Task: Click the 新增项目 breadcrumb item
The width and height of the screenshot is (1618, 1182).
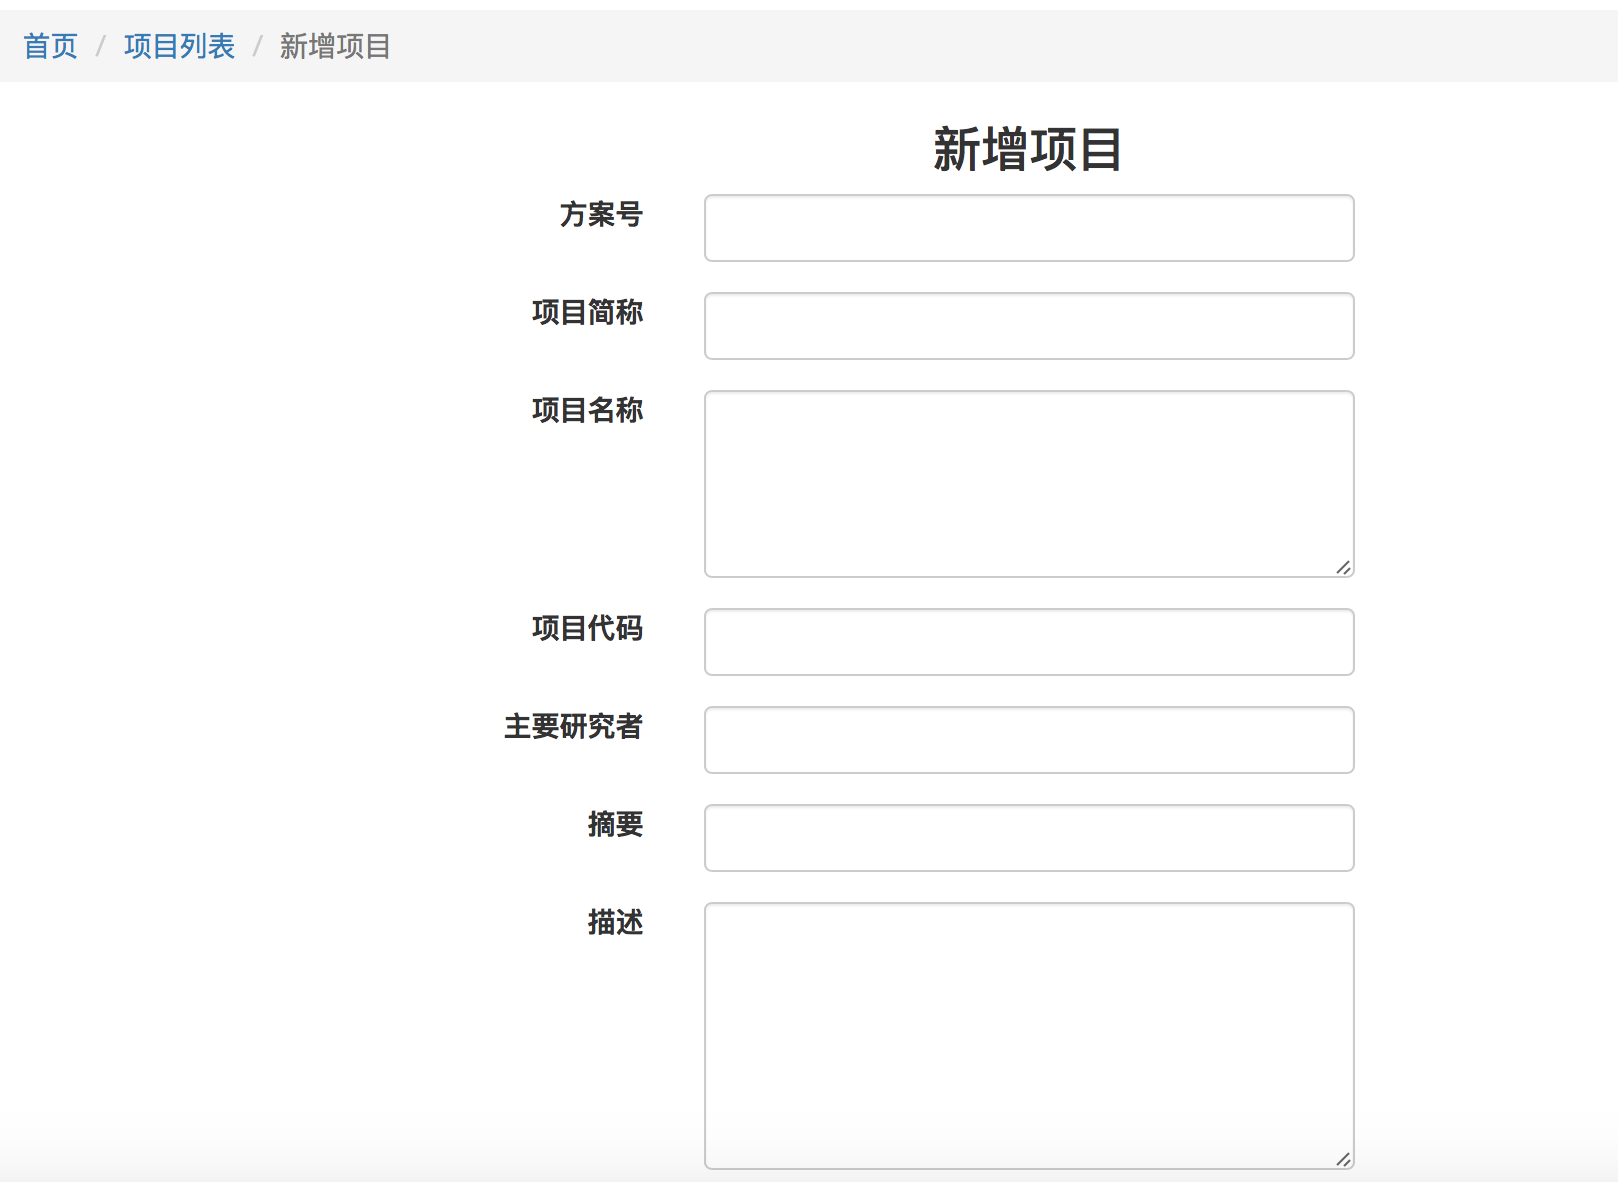Action: click(335, 46)
